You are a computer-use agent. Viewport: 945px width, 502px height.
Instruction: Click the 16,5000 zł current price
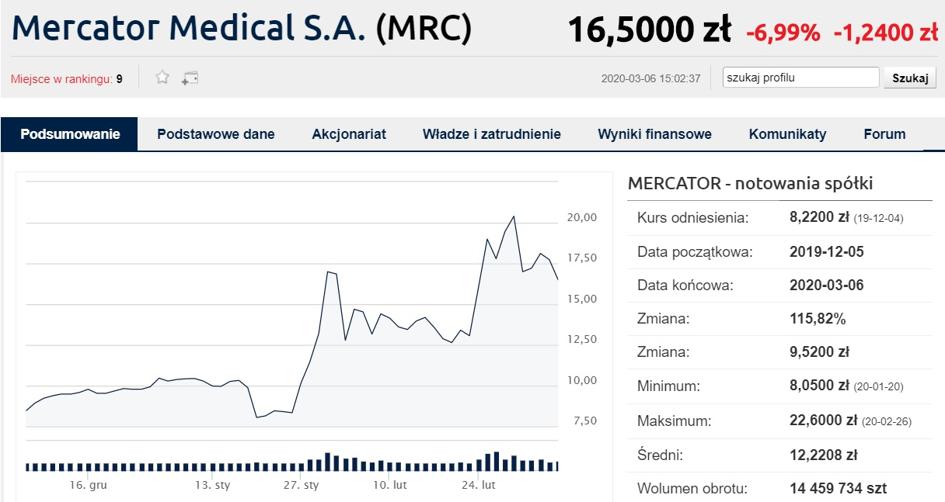click(649, 29)
